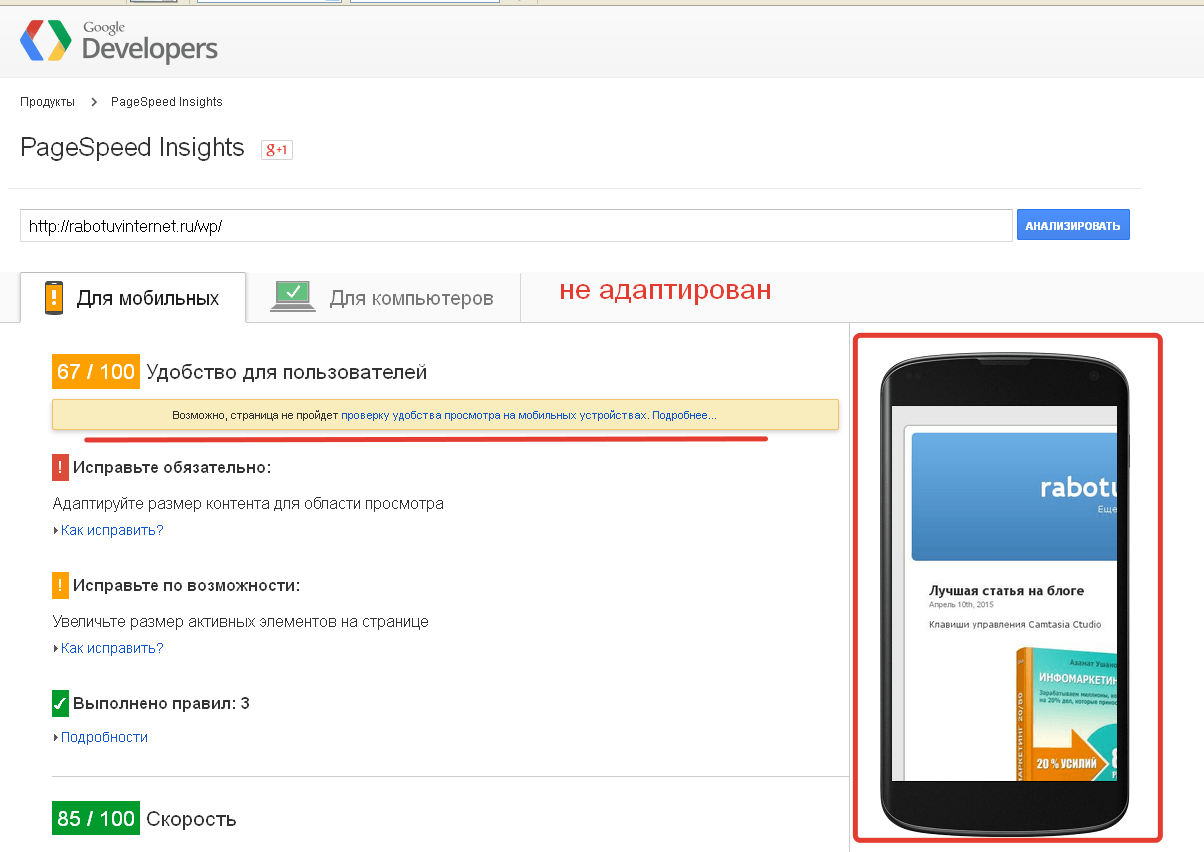Expand Подробности under Выполнено правил

click(104, 737)
